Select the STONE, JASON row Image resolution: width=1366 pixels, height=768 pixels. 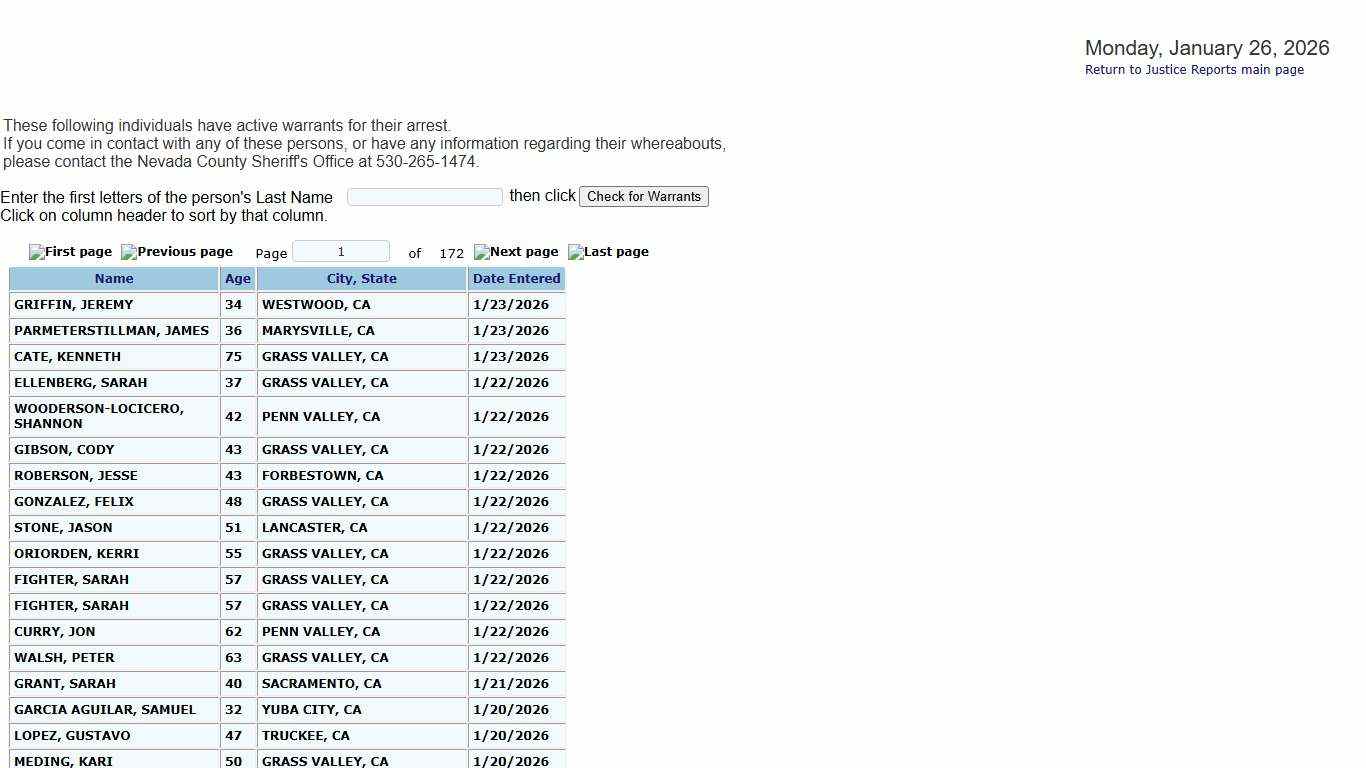tap(63, 528)
